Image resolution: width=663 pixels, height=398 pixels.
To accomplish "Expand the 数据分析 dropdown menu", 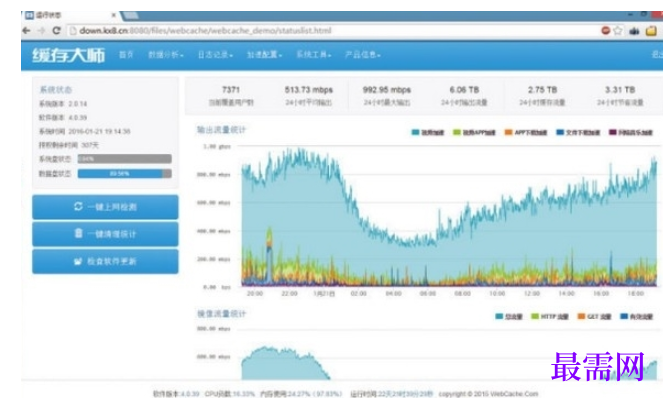I will (165, 55).
